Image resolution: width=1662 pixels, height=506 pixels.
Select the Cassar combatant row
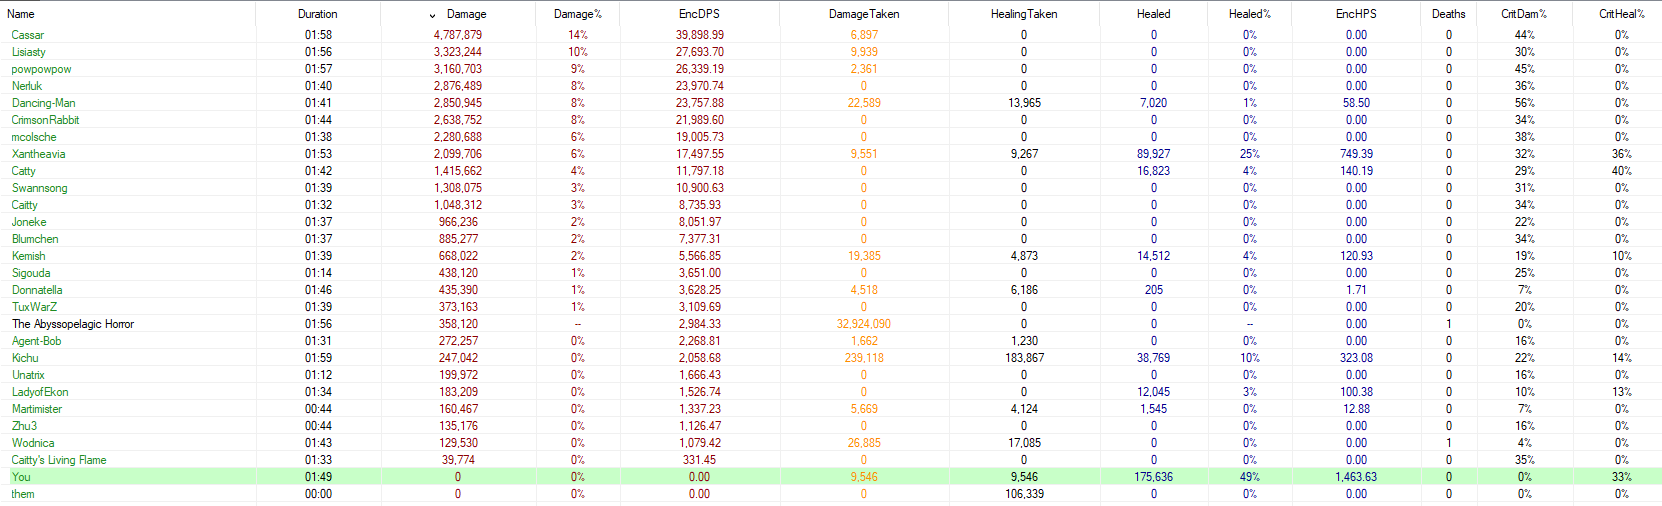click(x=28, y=35)
